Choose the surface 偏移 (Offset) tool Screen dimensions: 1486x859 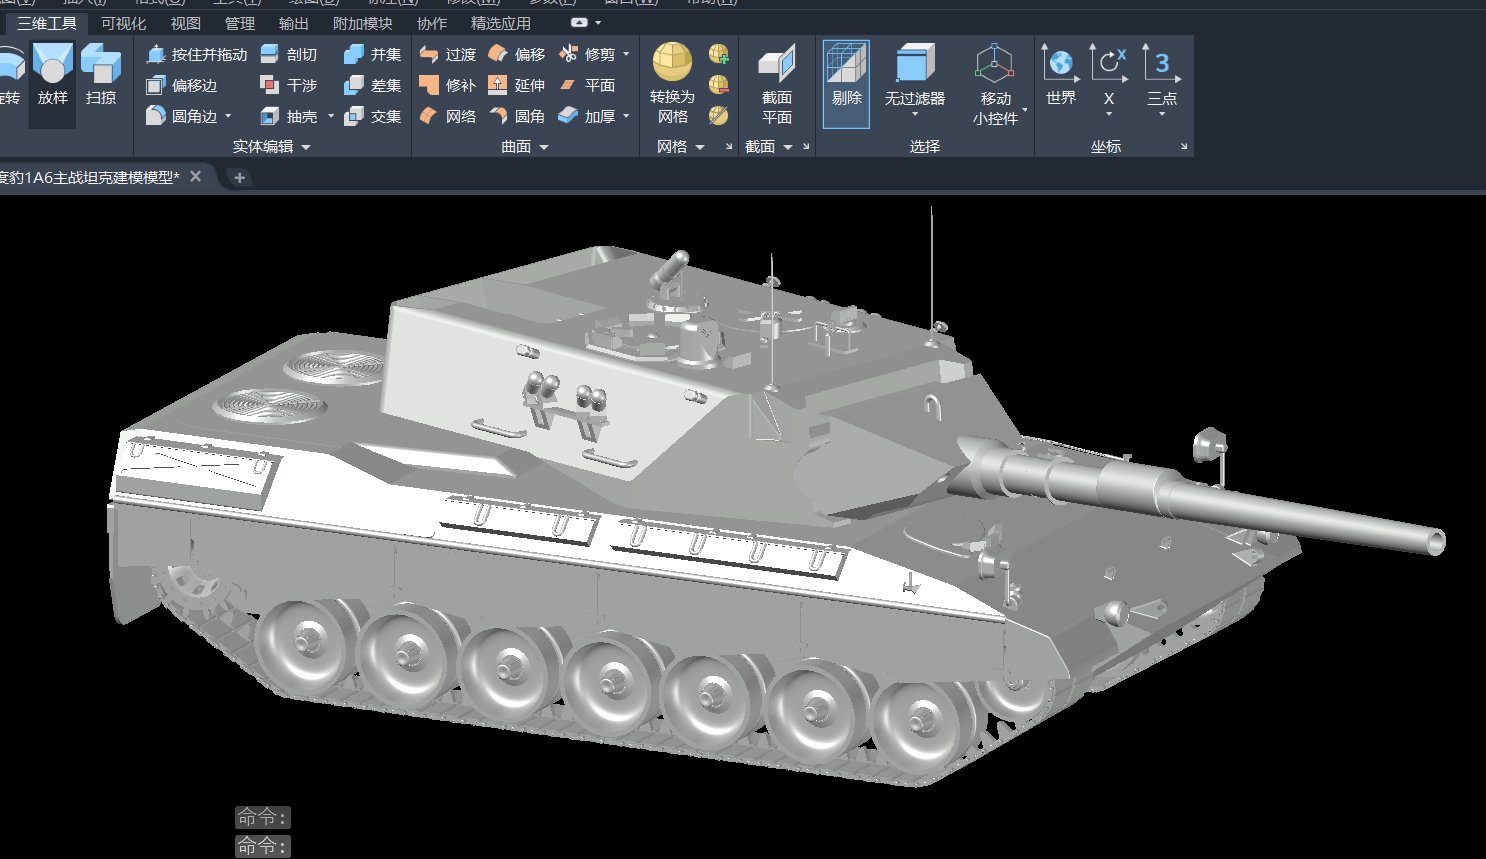pos(517,54)
